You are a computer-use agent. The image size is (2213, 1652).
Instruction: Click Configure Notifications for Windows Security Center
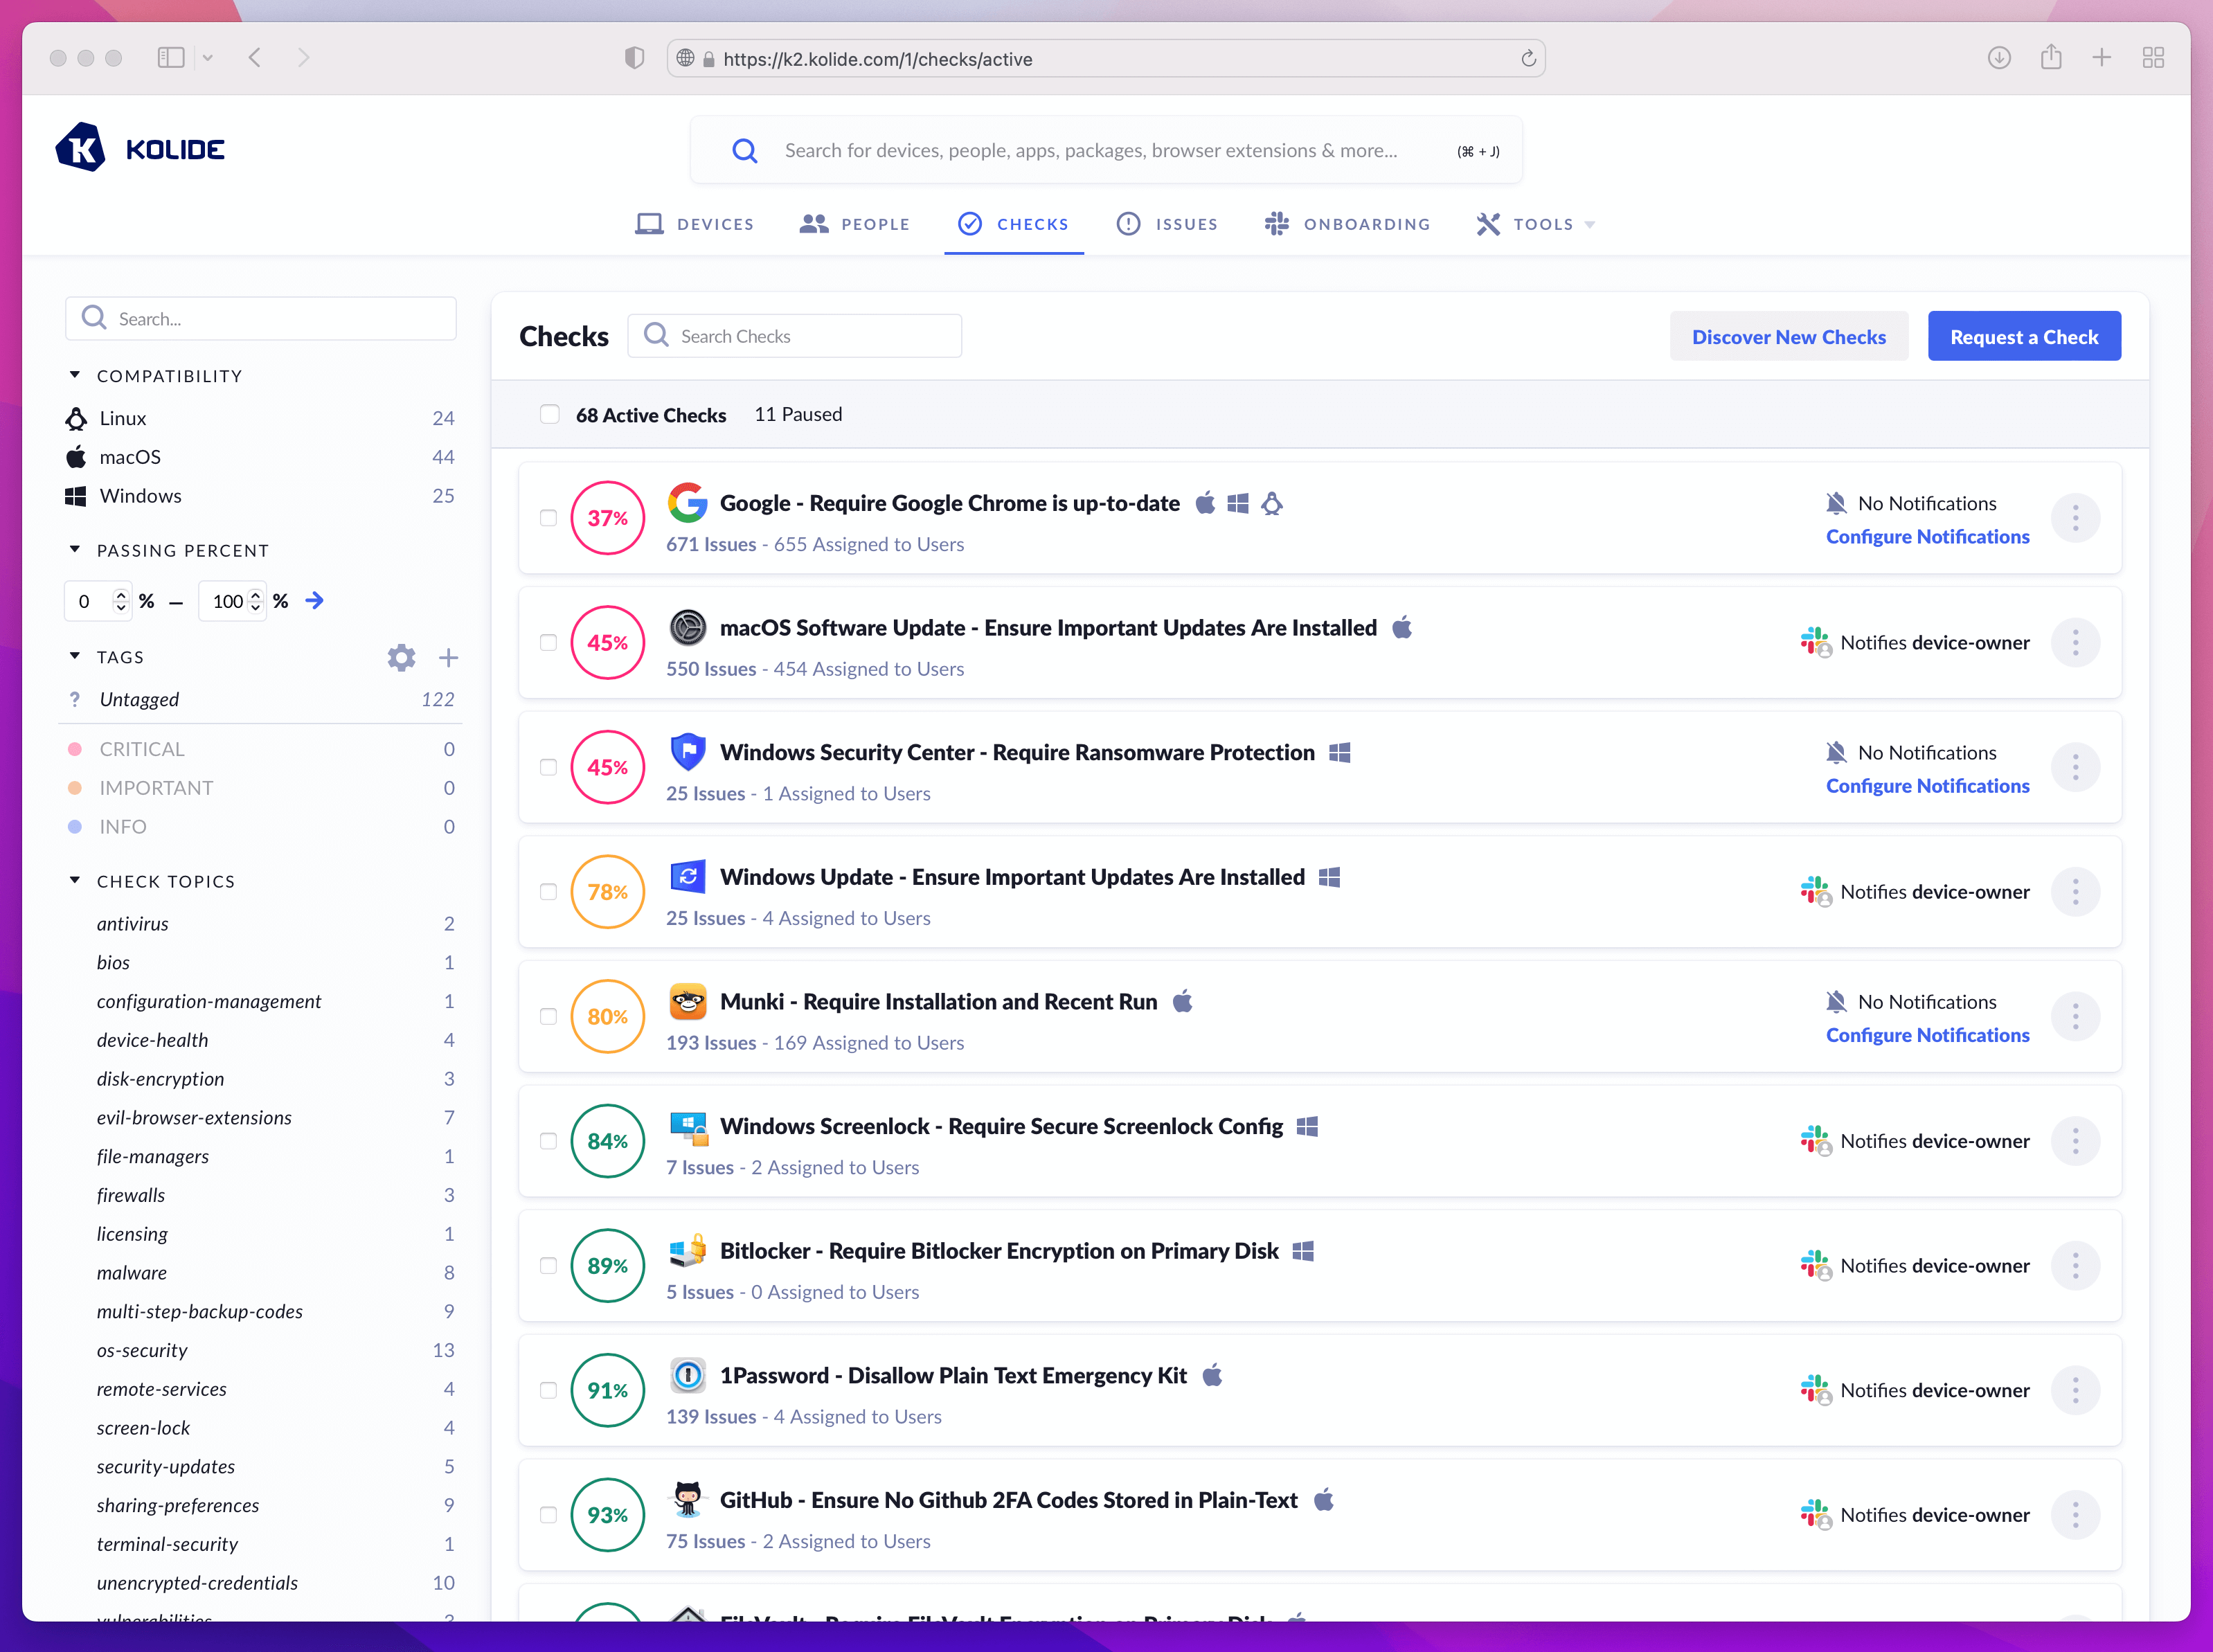[1927, 786]
